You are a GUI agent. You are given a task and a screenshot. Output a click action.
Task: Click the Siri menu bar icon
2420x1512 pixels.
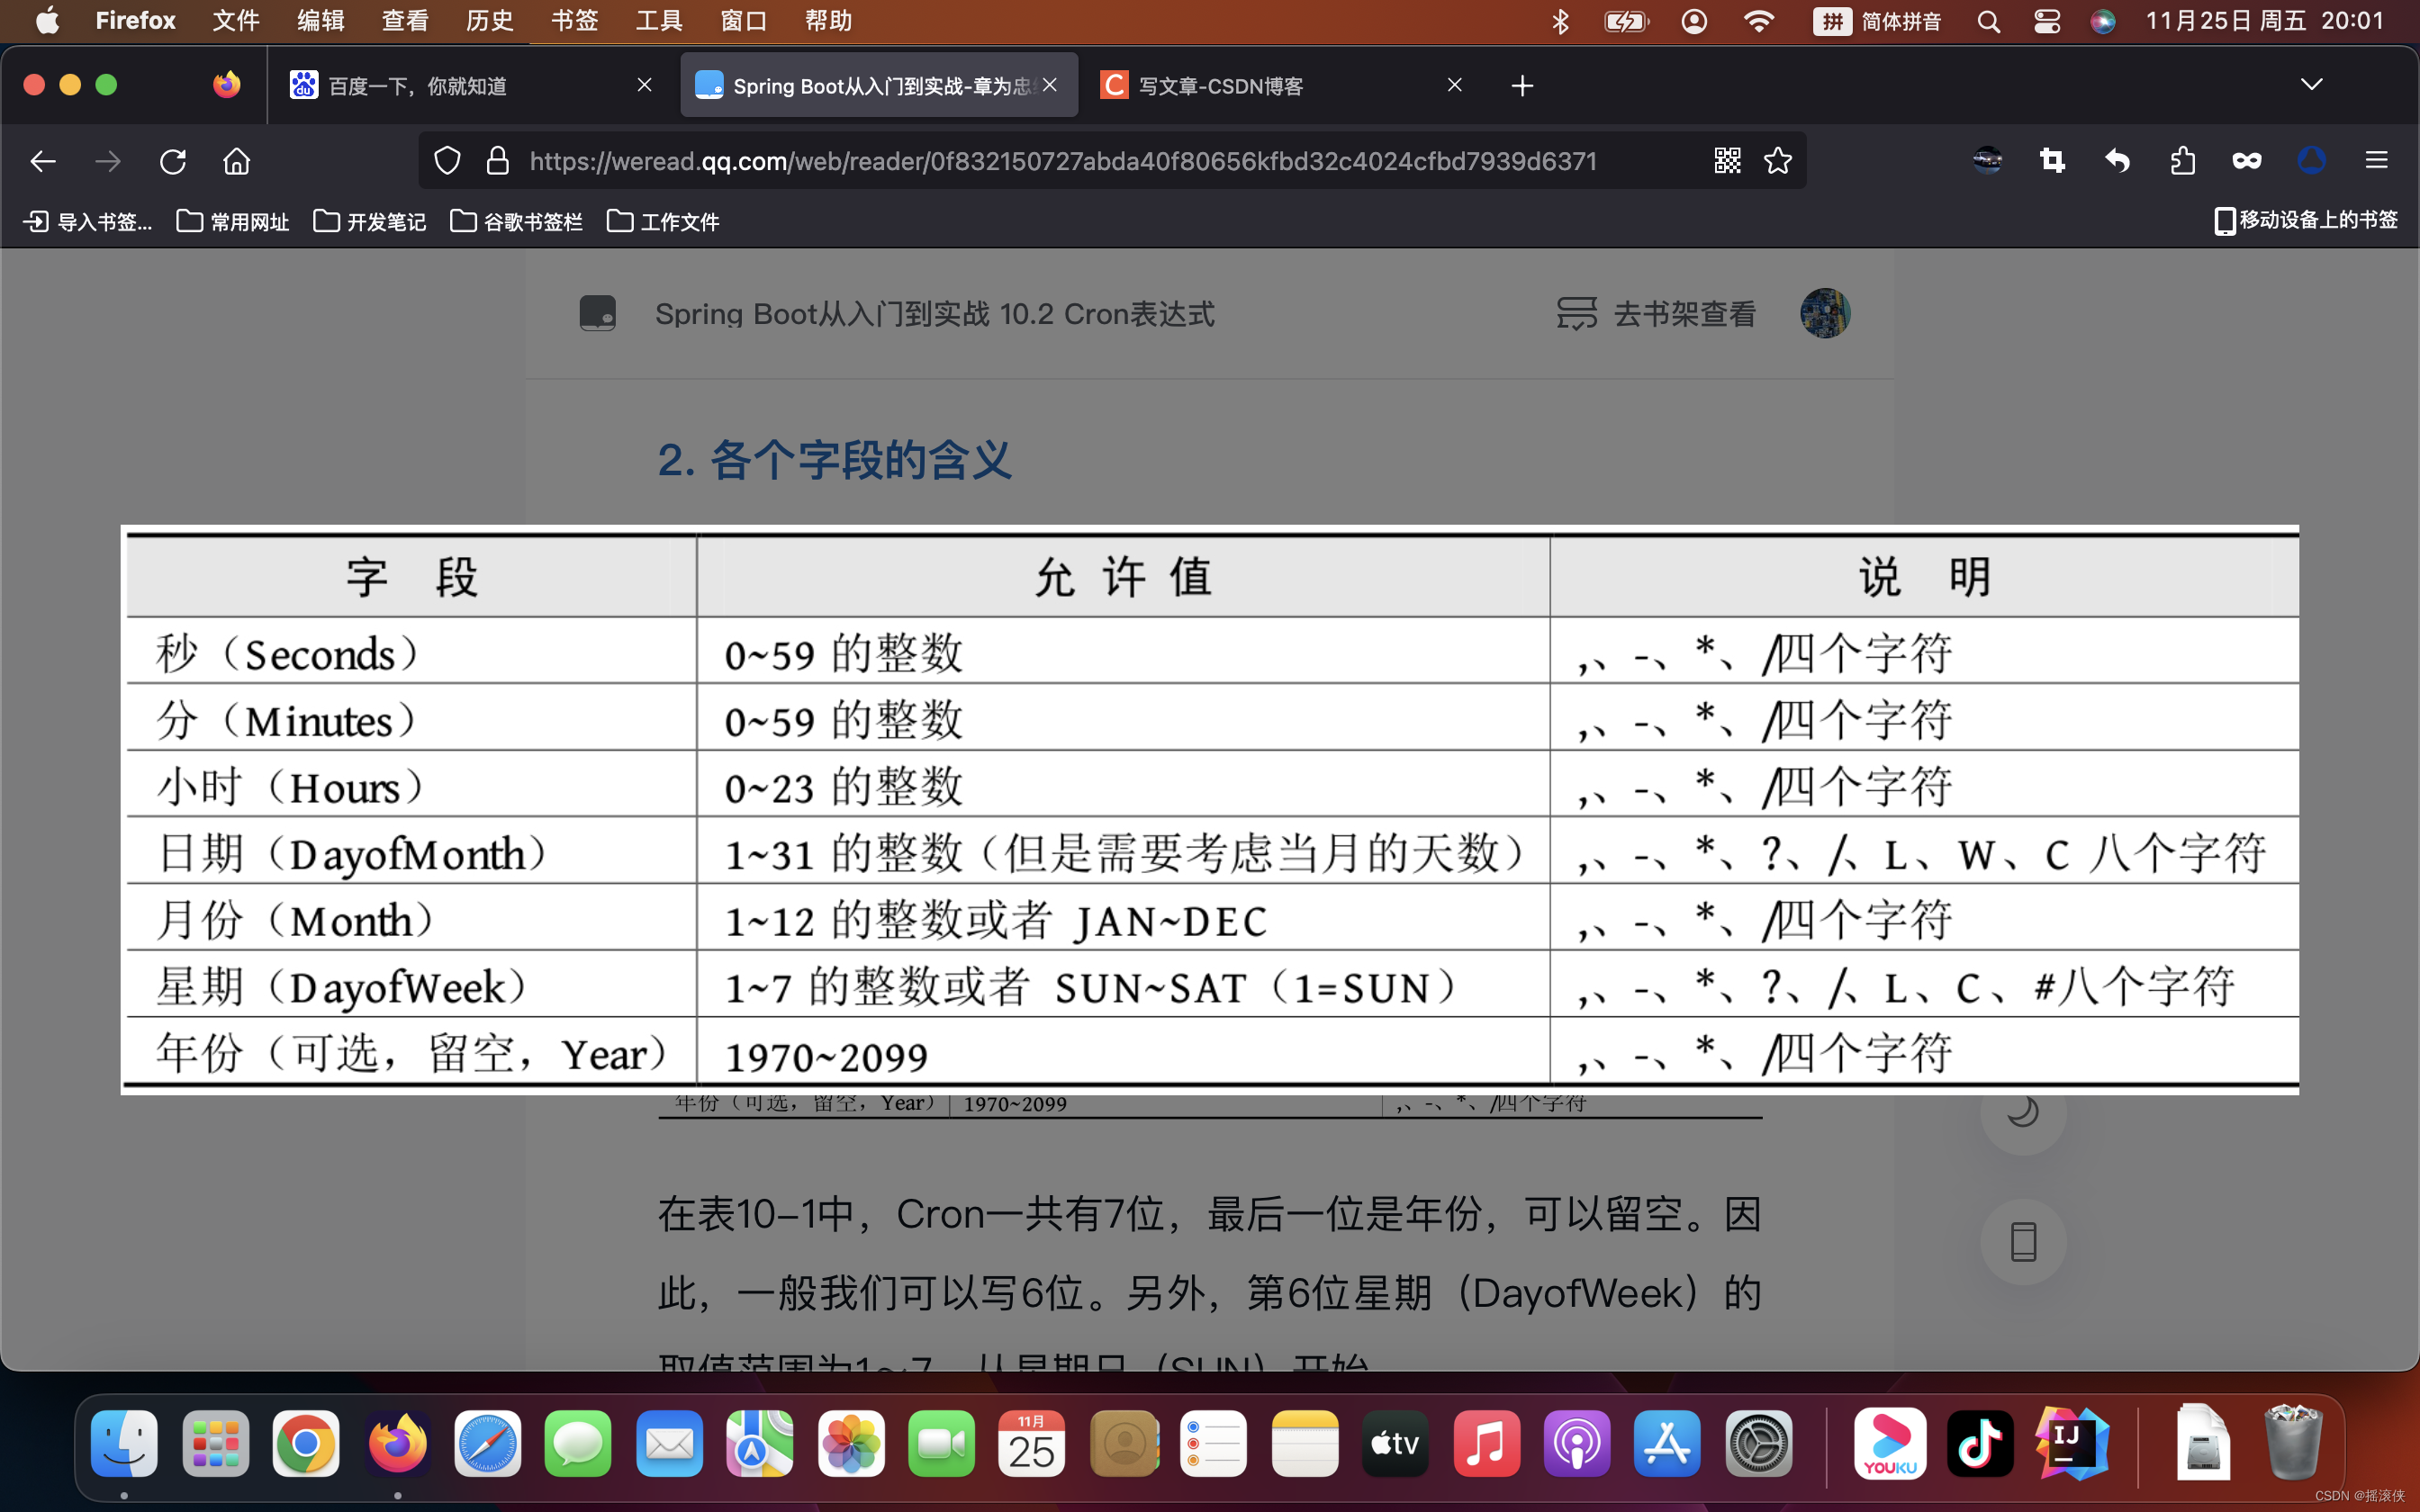click(x=2102, y=21)
